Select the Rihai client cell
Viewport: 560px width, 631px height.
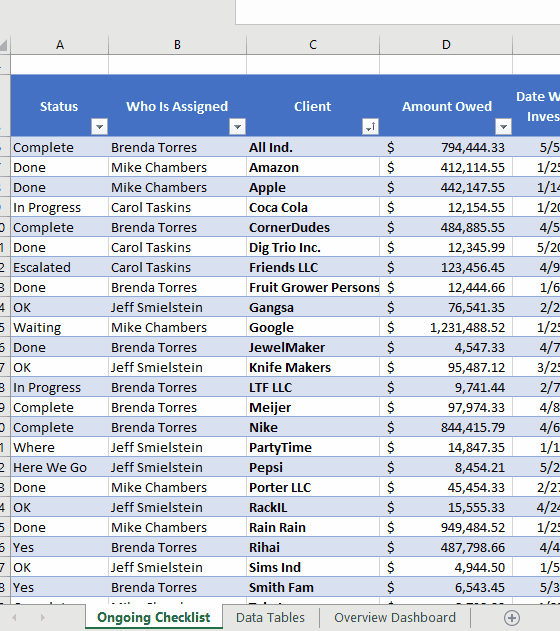313,547
